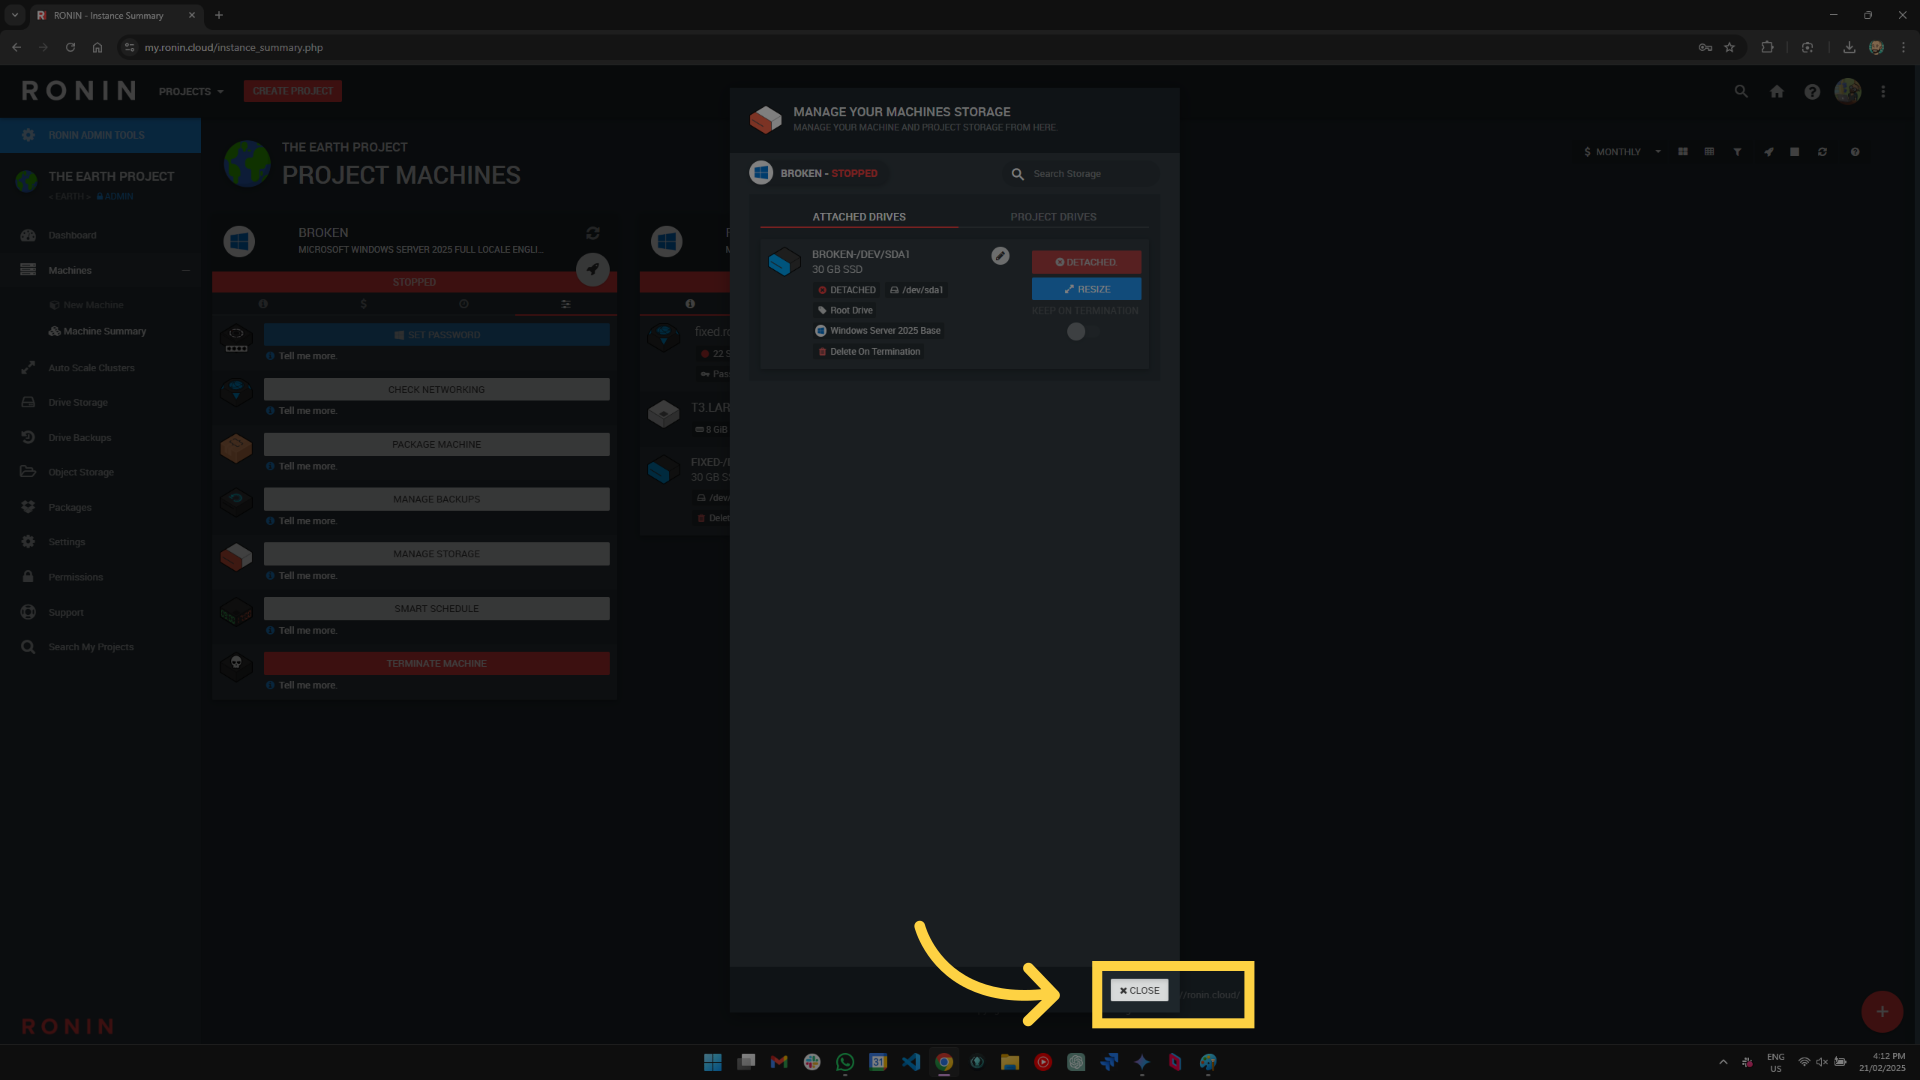1920x1080 pixels.
Task: Click the Set Password button
Action: [x=437, y=334]
